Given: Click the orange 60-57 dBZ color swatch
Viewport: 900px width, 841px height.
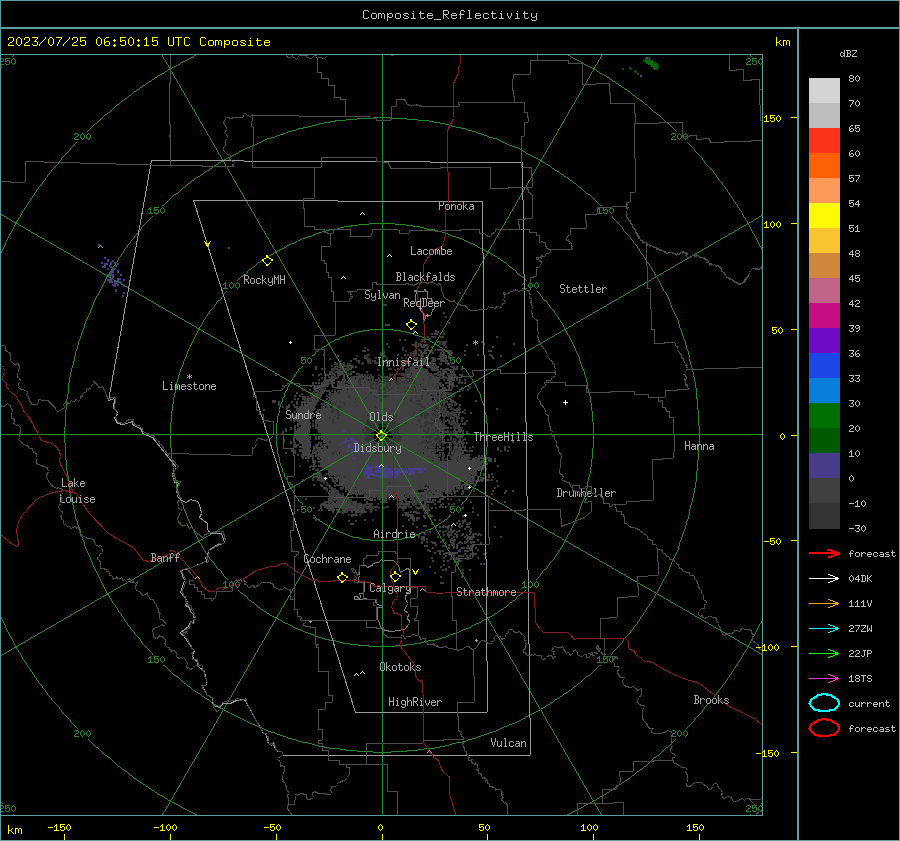Looking at the screenshot, I should point(824,166).
